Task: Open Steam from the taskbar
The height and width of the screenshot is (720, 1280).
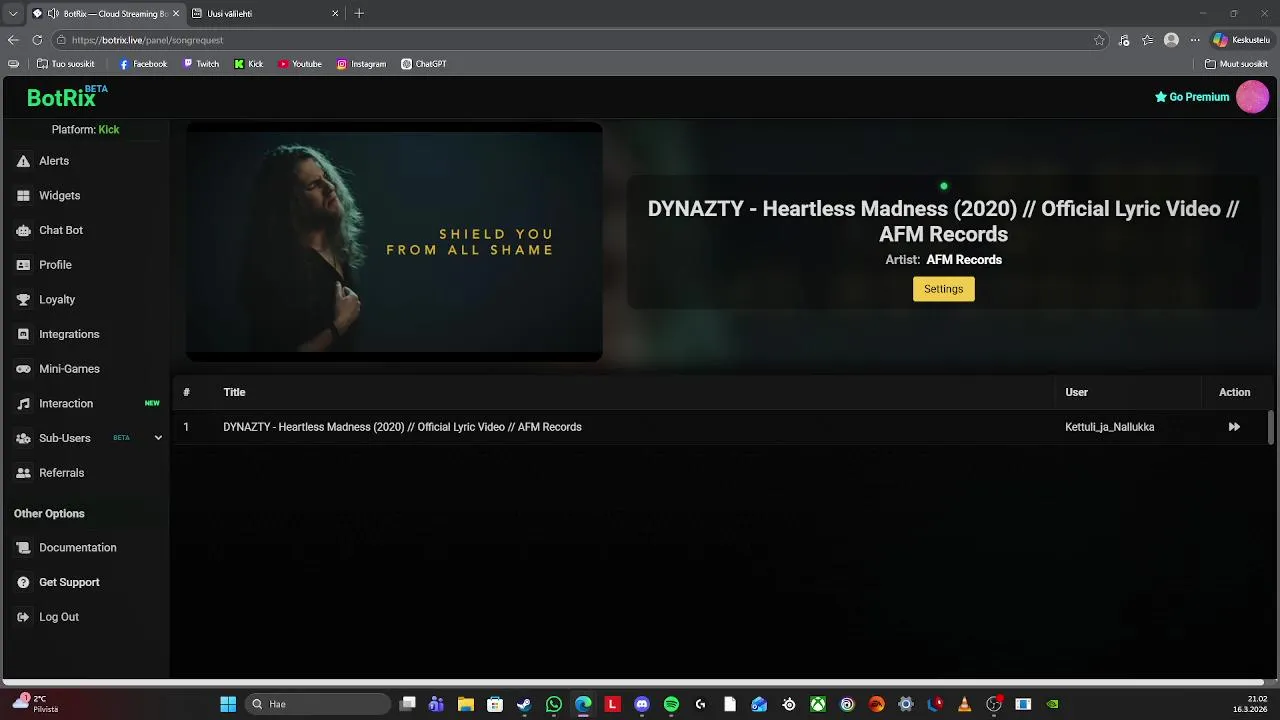Action: tap(524, 704)
